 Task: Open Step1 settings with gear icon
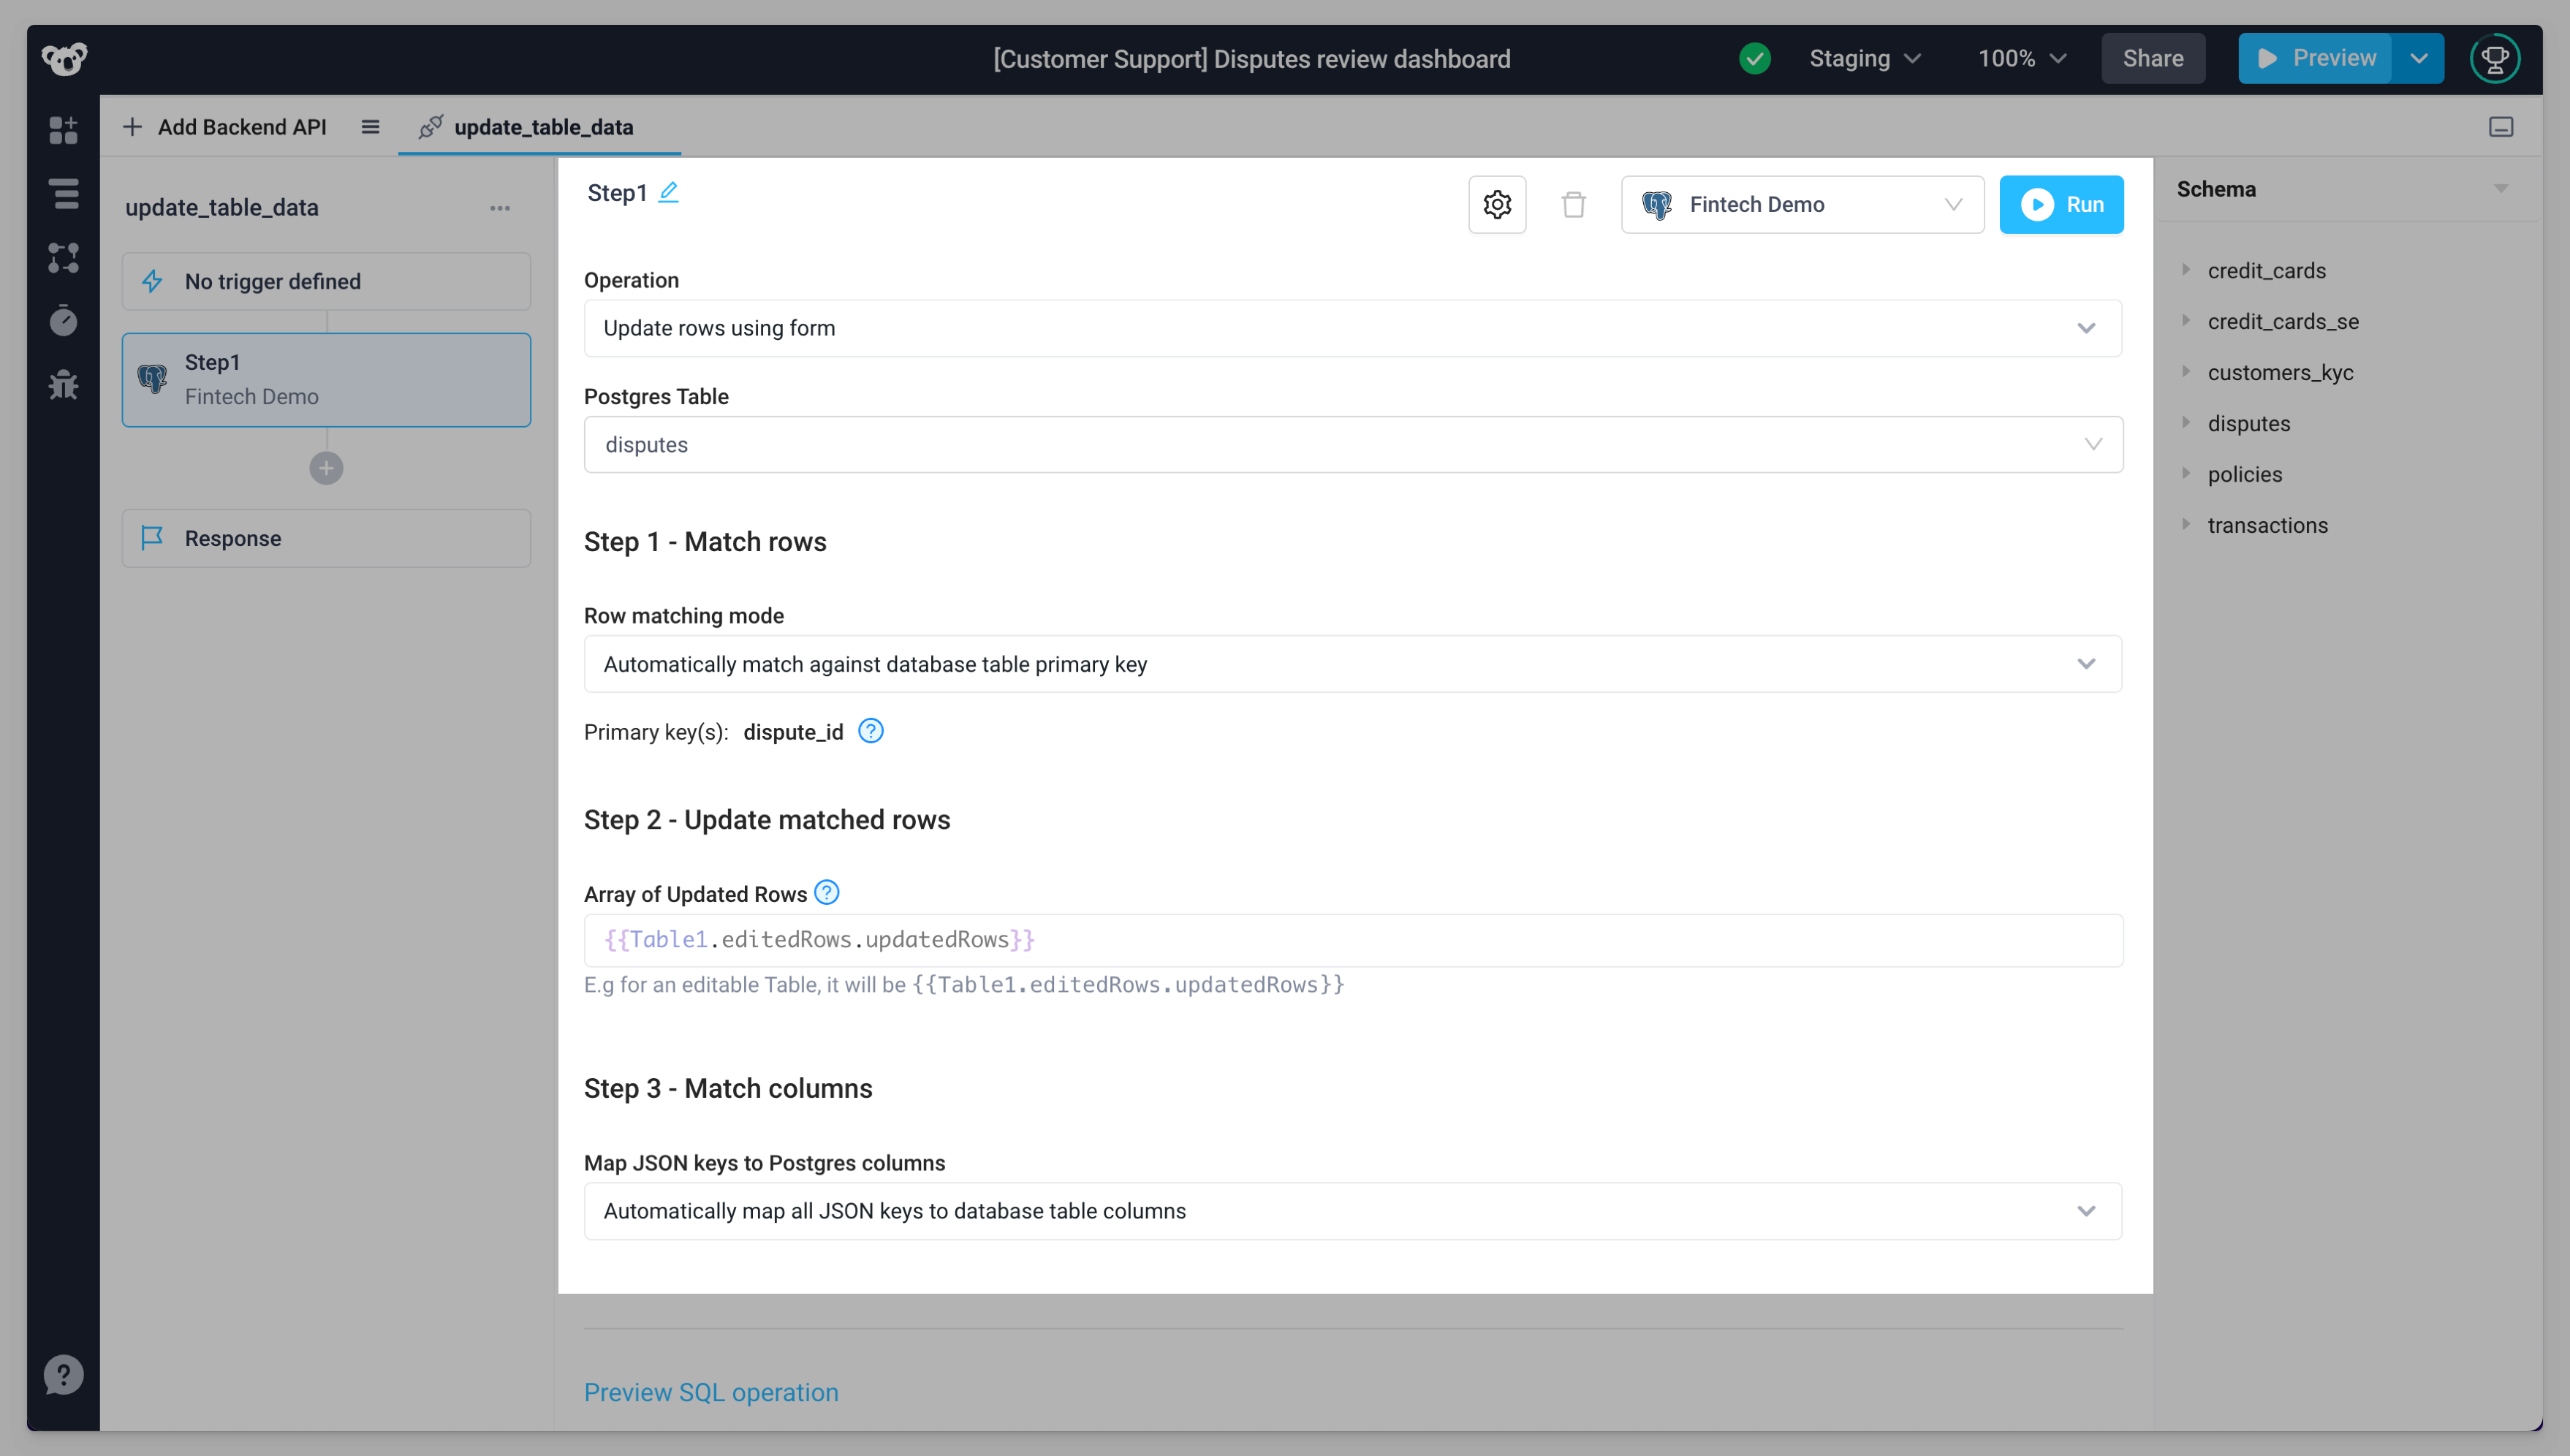tap(1497, 204)
